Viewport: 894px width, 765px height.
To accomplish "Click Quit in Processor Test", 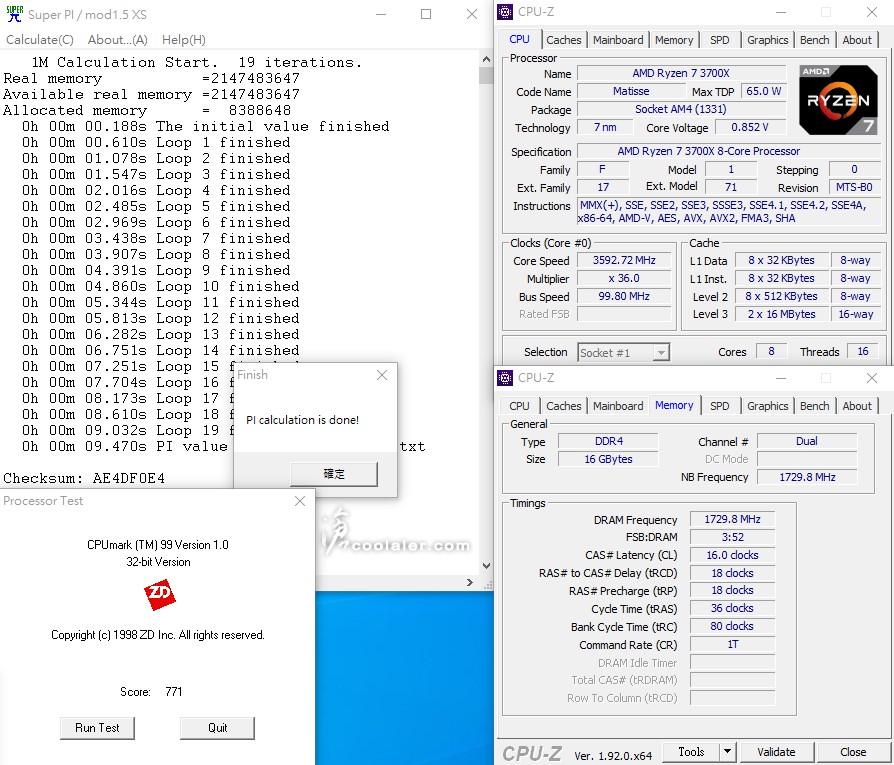I will (217, 728).
